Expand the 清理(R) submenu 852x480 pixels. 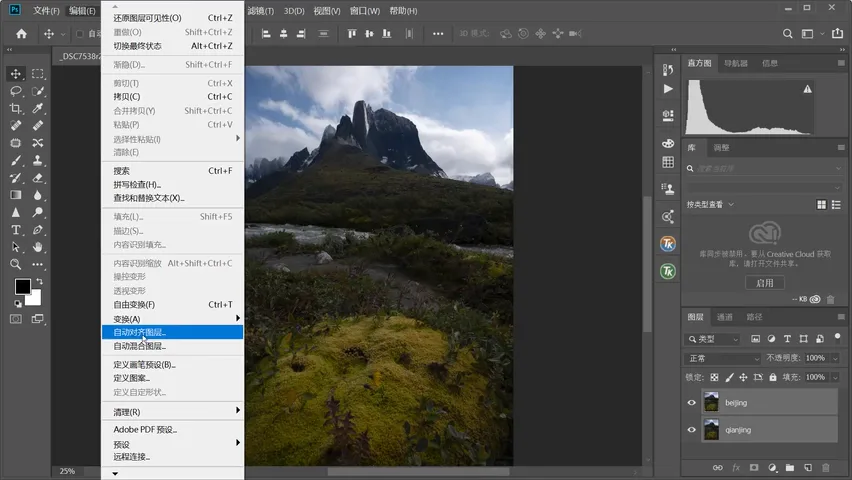172,412
